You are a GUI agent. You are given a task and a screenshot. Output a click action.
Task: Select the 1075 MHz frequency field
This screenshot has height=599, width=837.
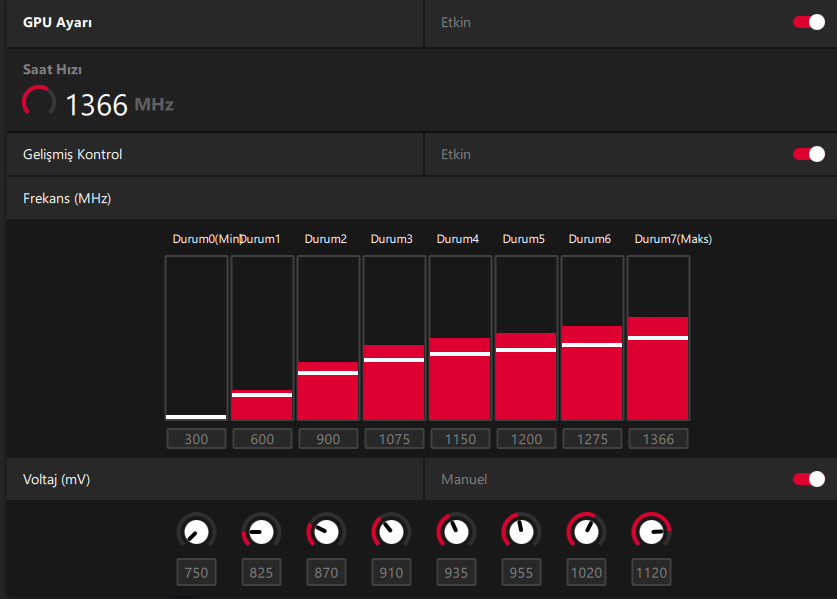pyautogui.click(x=394, y=439)
